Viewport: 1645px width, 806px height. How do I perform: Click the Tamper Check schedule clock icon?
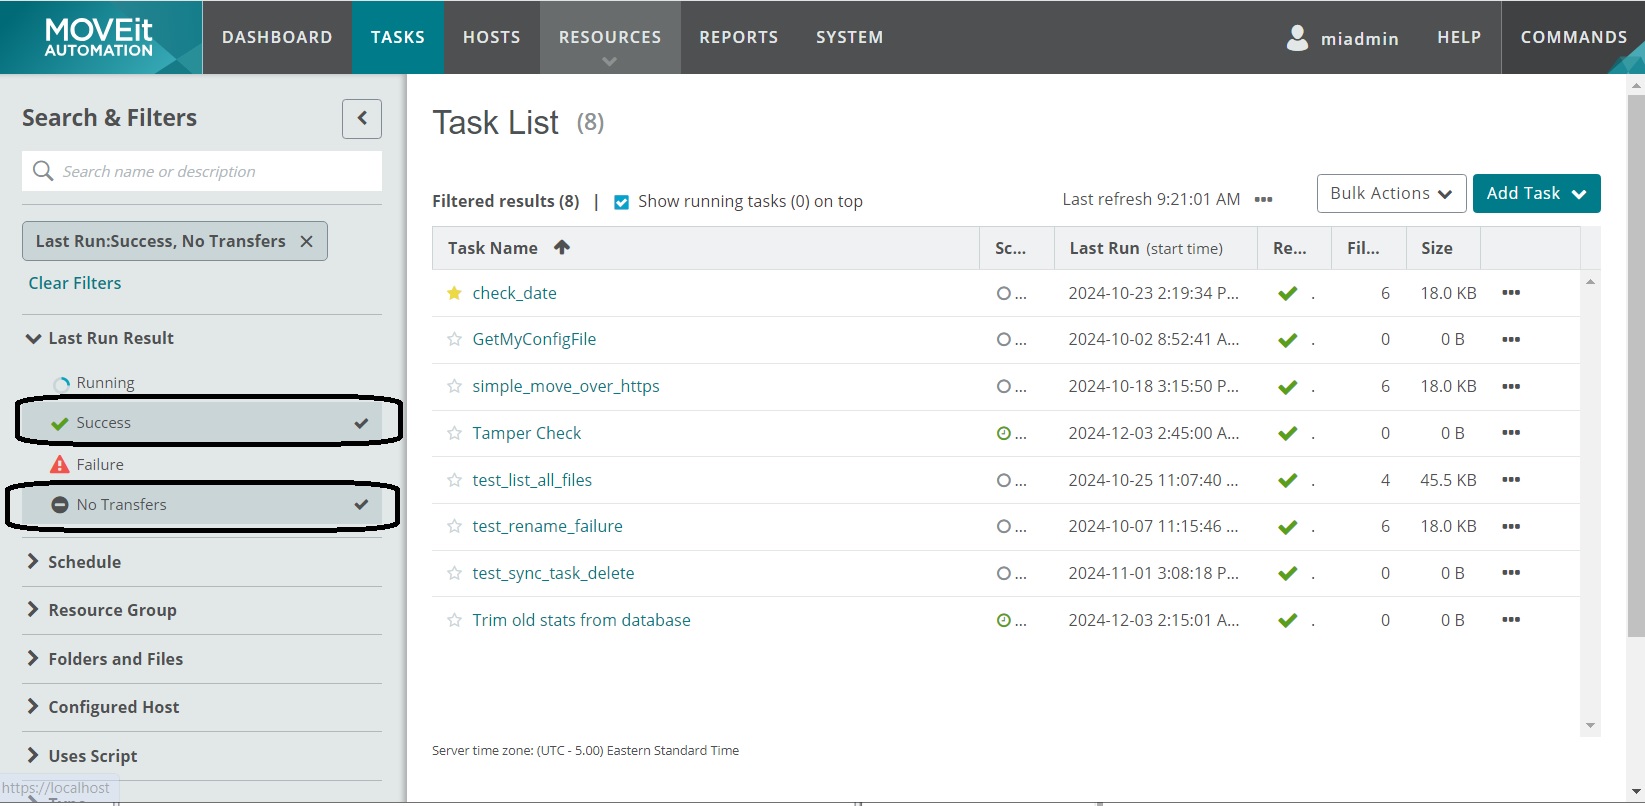tap(1004, 433)
